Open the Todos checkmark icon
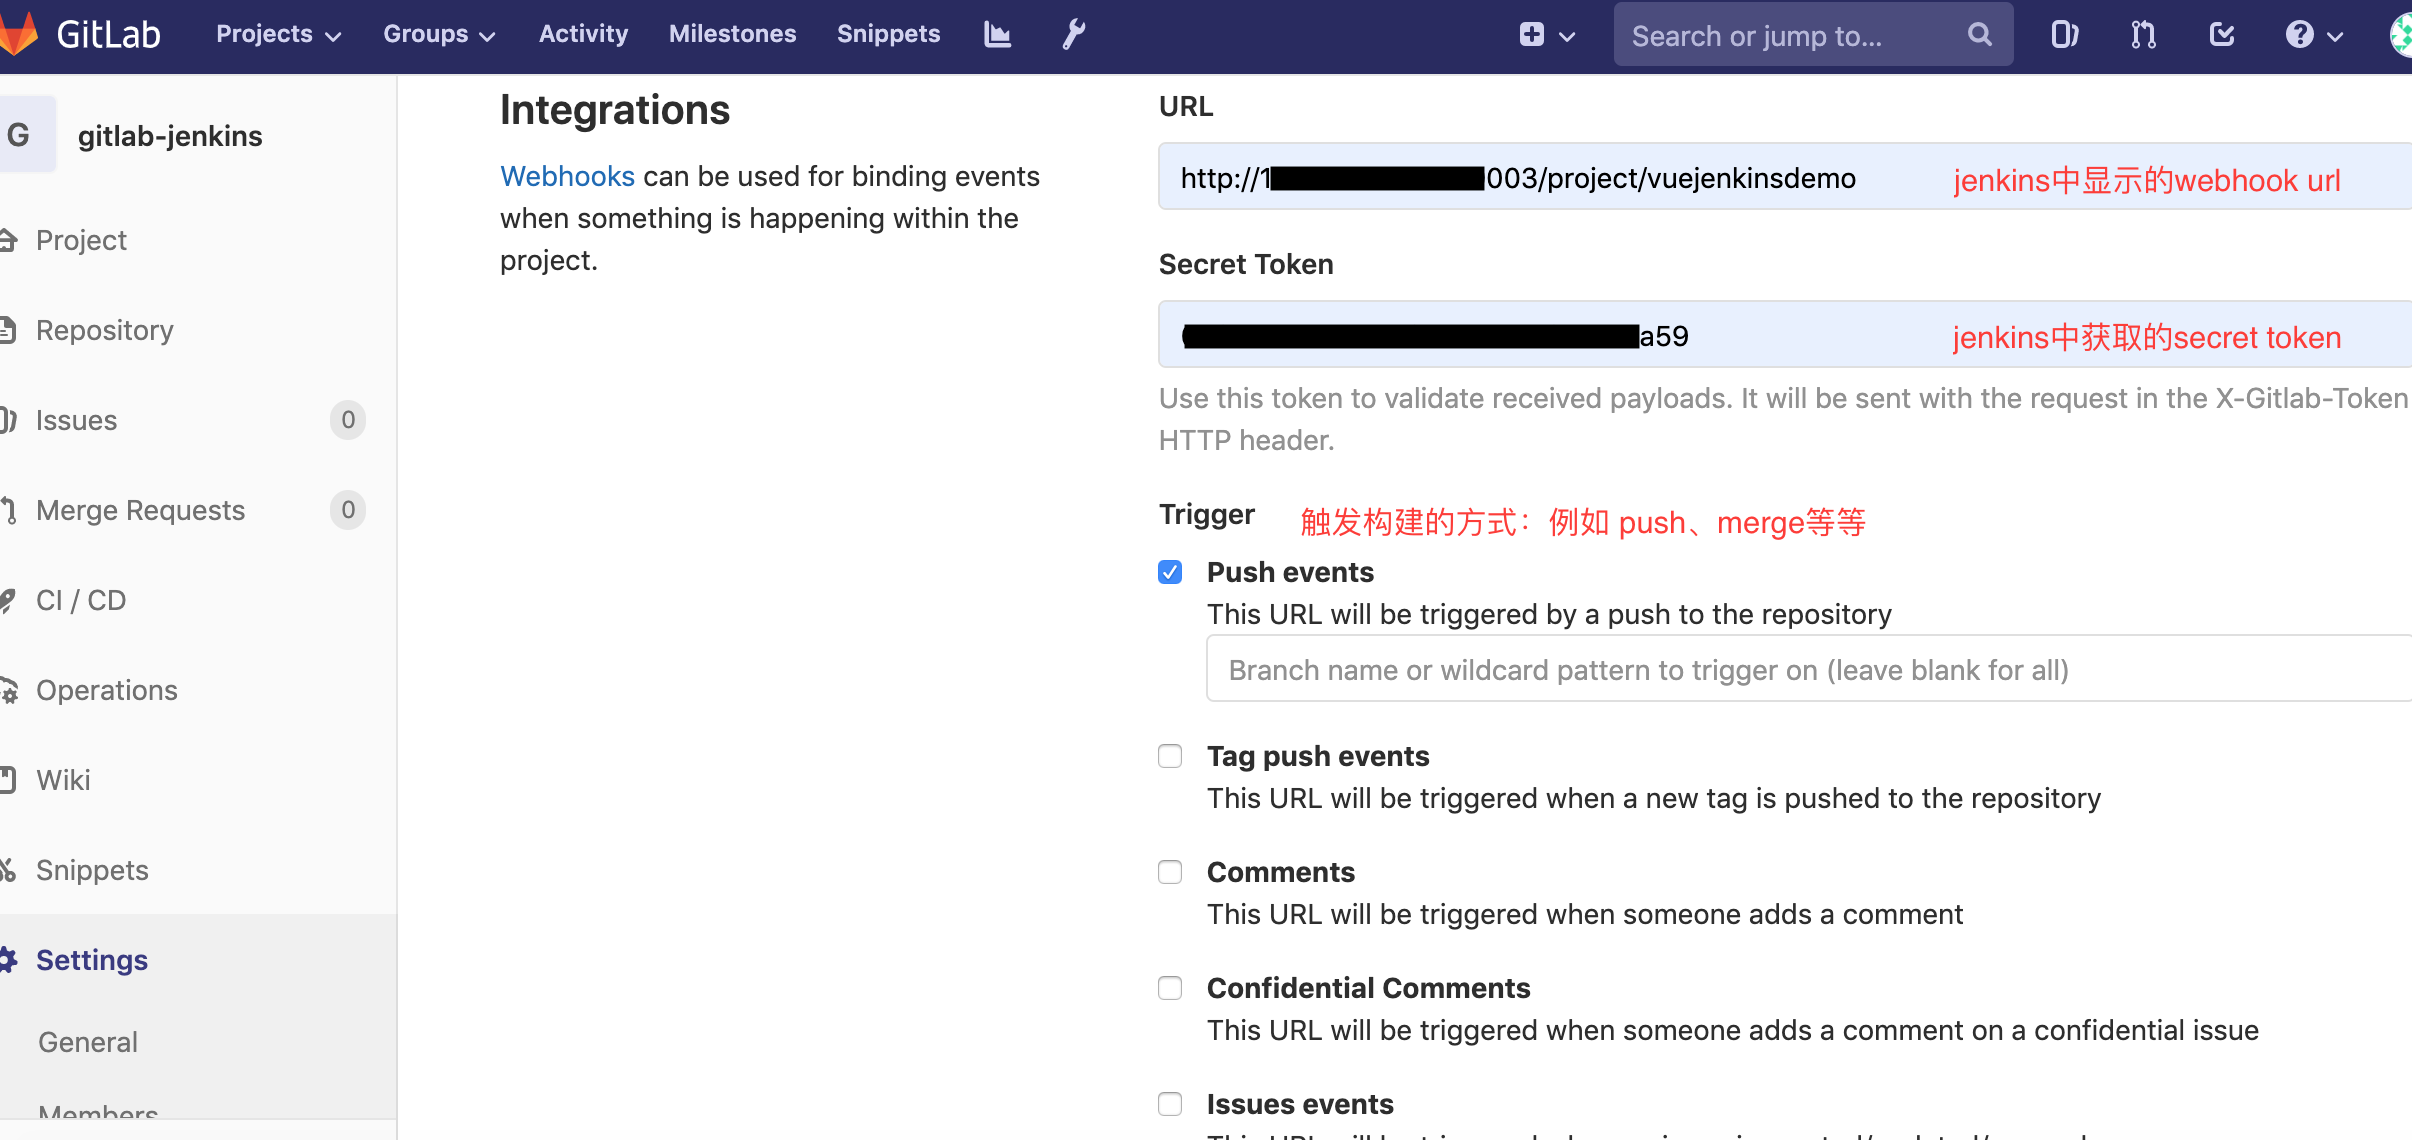This screenshot has width=2412, height=1140. tap(2220, 33)
